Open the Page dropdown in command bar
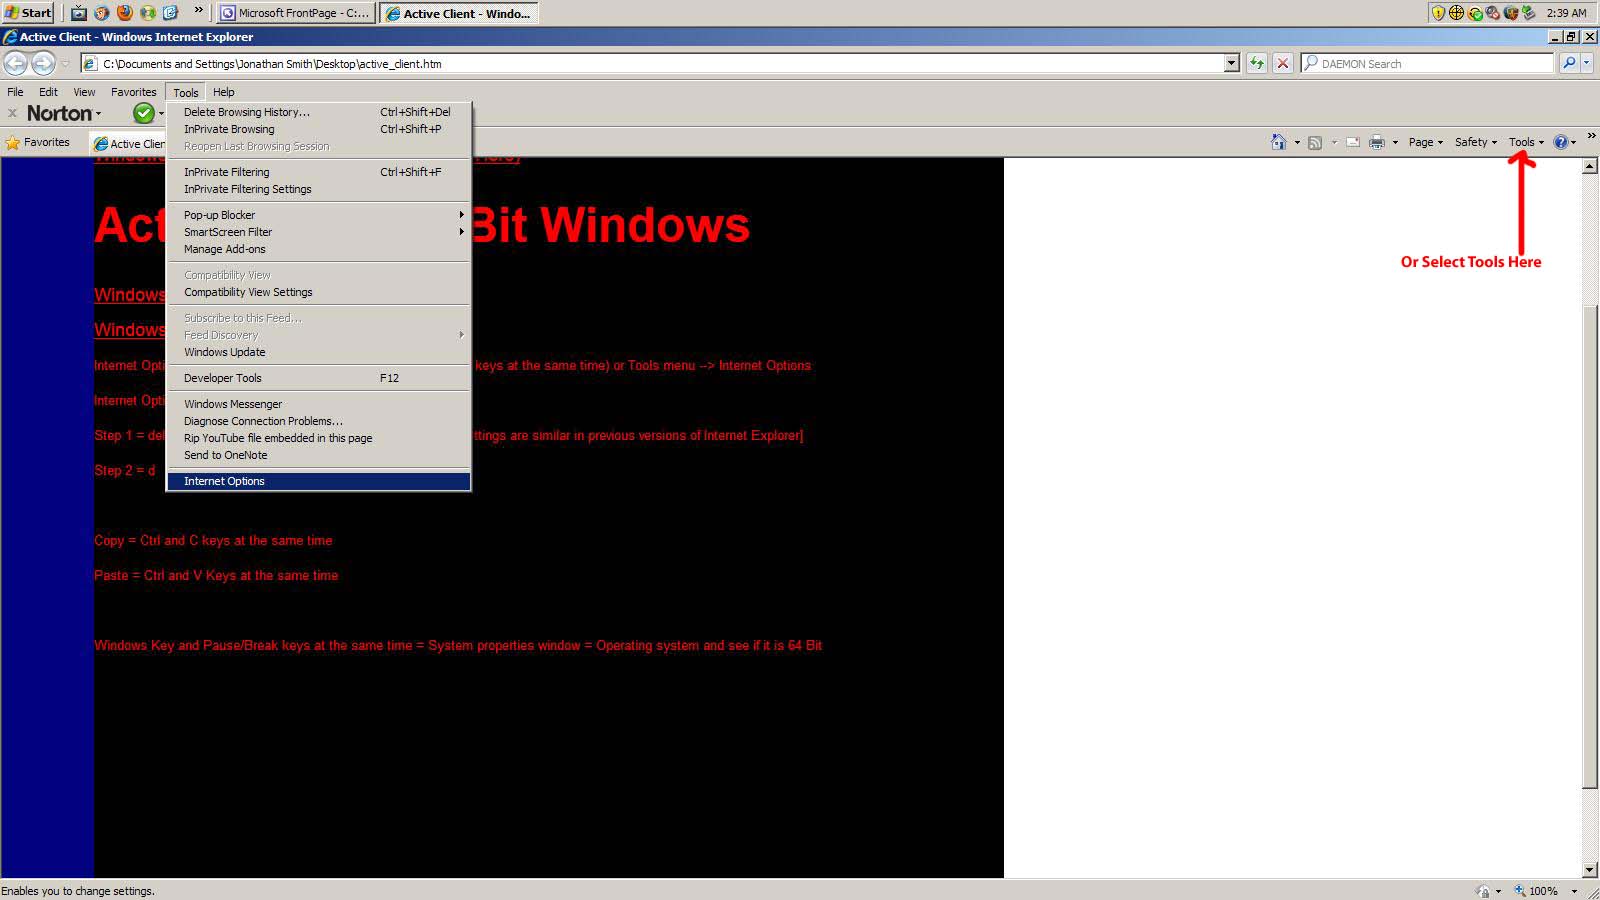This screenshot has height=900, width=1600. pyautogui.click(x=1425, y=142)
